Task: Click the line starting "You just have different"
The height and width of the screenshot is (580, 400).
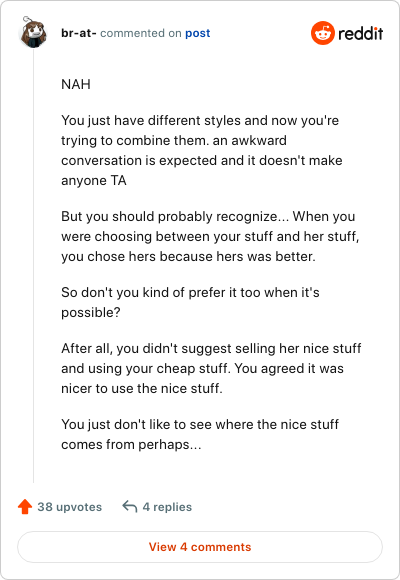Action: [200, 121]
